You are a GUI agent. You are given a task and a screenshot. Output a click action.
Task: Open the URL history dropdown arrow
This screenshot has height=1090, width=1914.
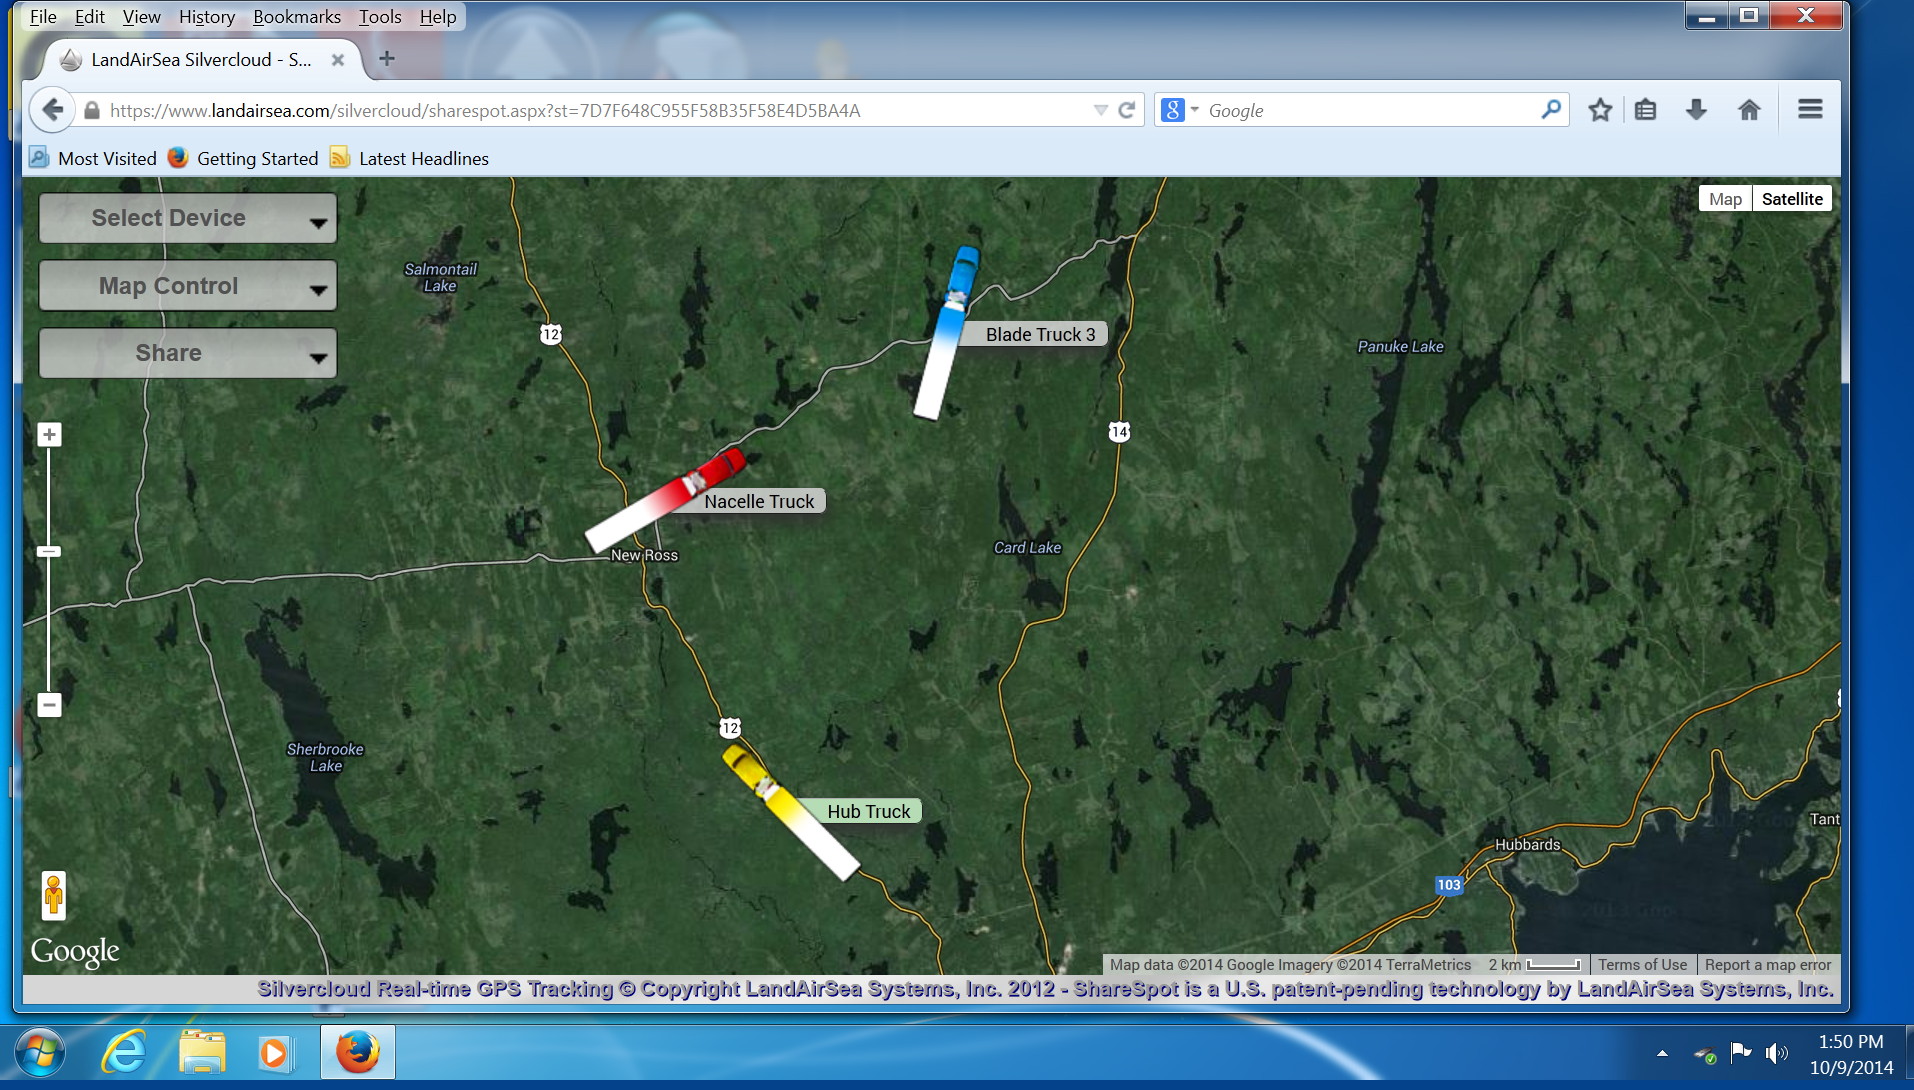[1100, 110]
